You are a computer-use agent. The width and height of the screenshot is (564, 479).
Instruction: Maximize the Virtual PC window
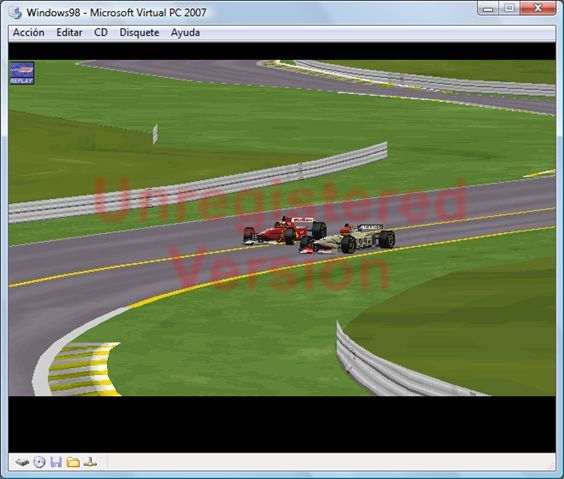click(x=509, y=8)
